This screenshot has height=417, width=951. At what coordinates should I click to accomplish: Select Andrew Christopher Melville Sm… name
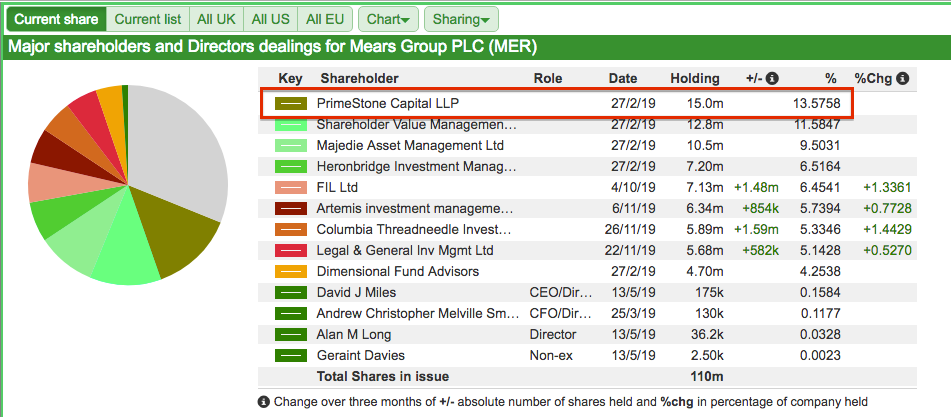418,313
